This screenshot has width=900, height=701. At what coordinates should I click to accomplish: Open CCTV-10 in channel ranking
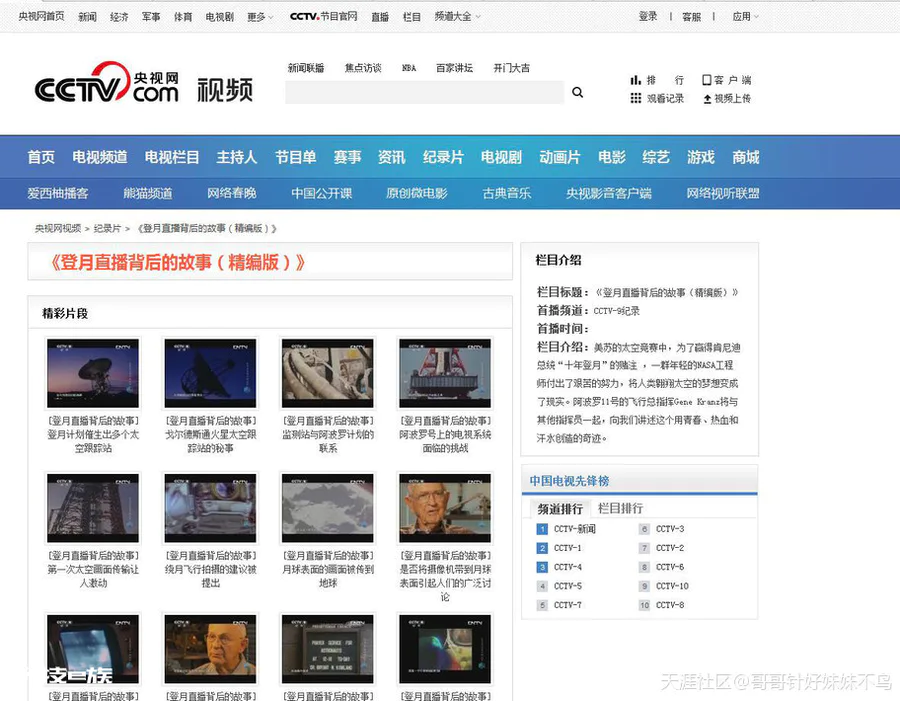click(x=672, y=586)
